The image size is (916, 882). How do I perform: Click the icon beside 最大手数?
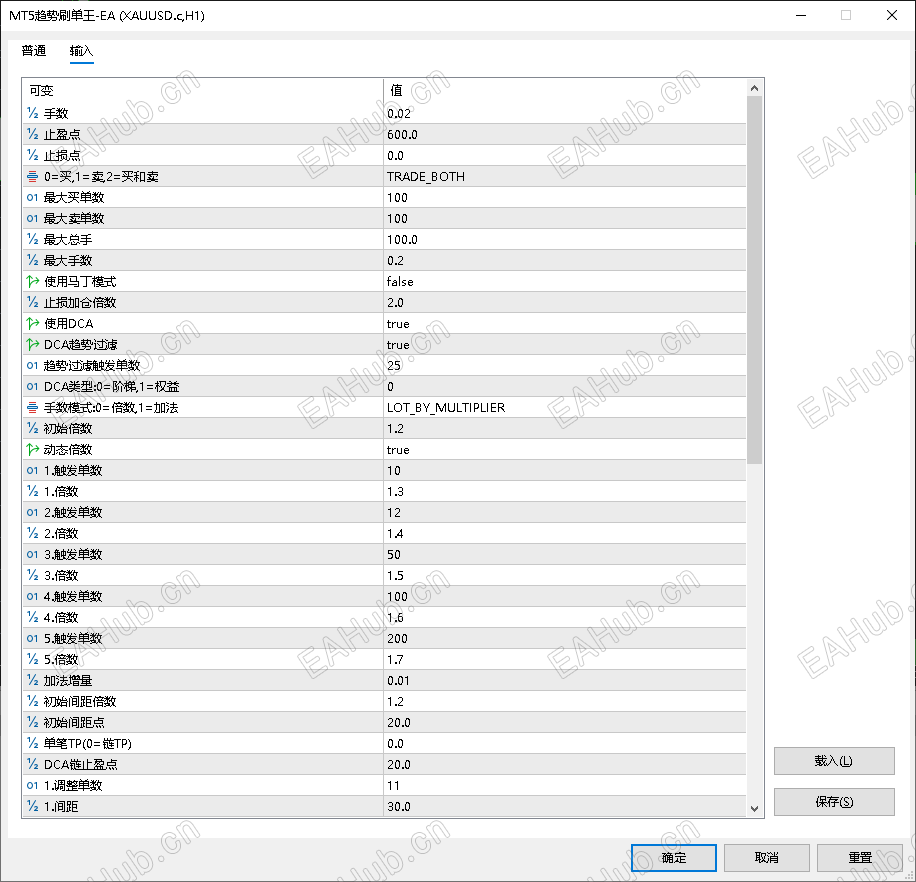[33, 261]
